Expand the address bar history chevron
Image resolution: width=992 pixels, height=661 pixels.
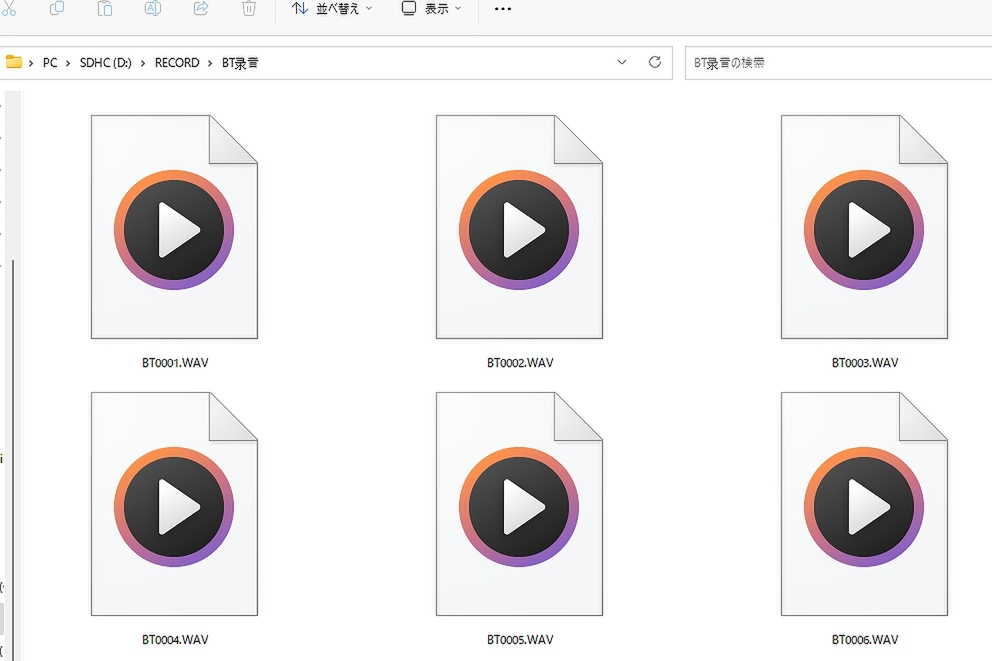tap(622, 62)
